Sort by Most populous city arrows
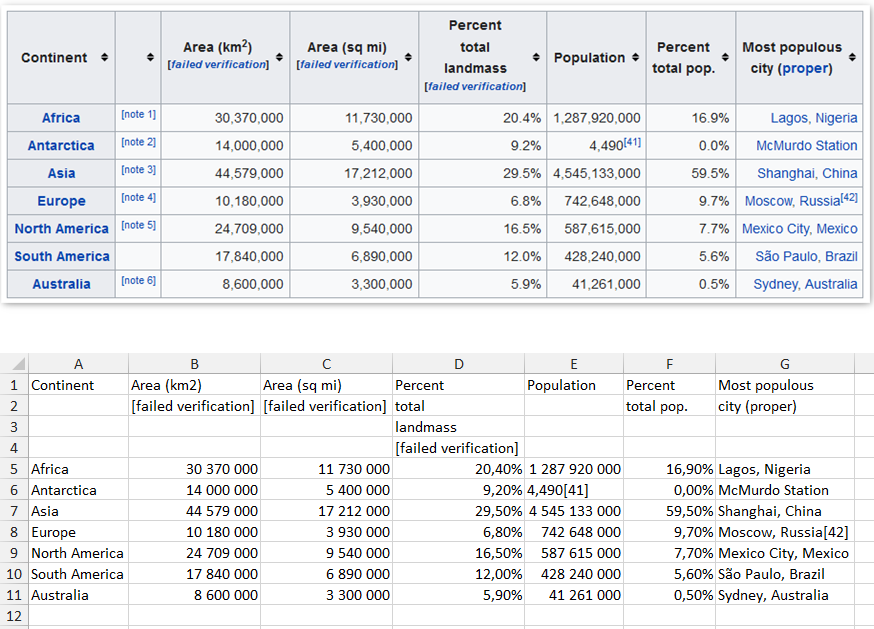 [x=852, y=57]
